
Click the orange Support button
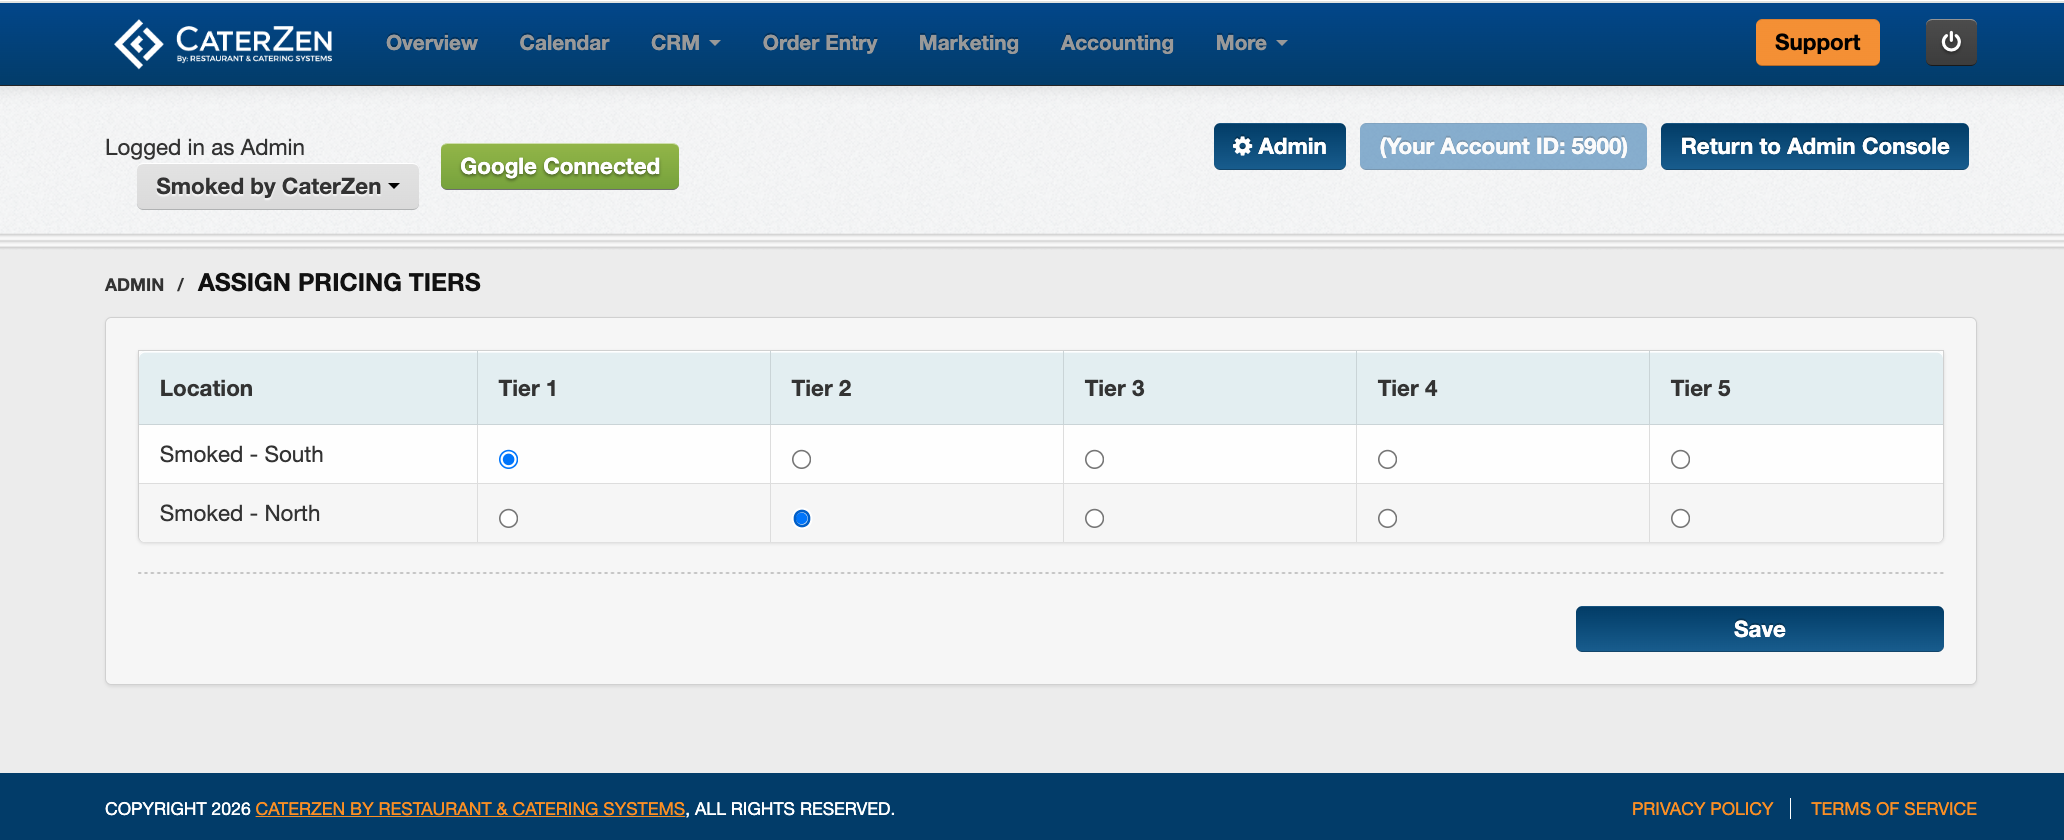point(1817,42)
